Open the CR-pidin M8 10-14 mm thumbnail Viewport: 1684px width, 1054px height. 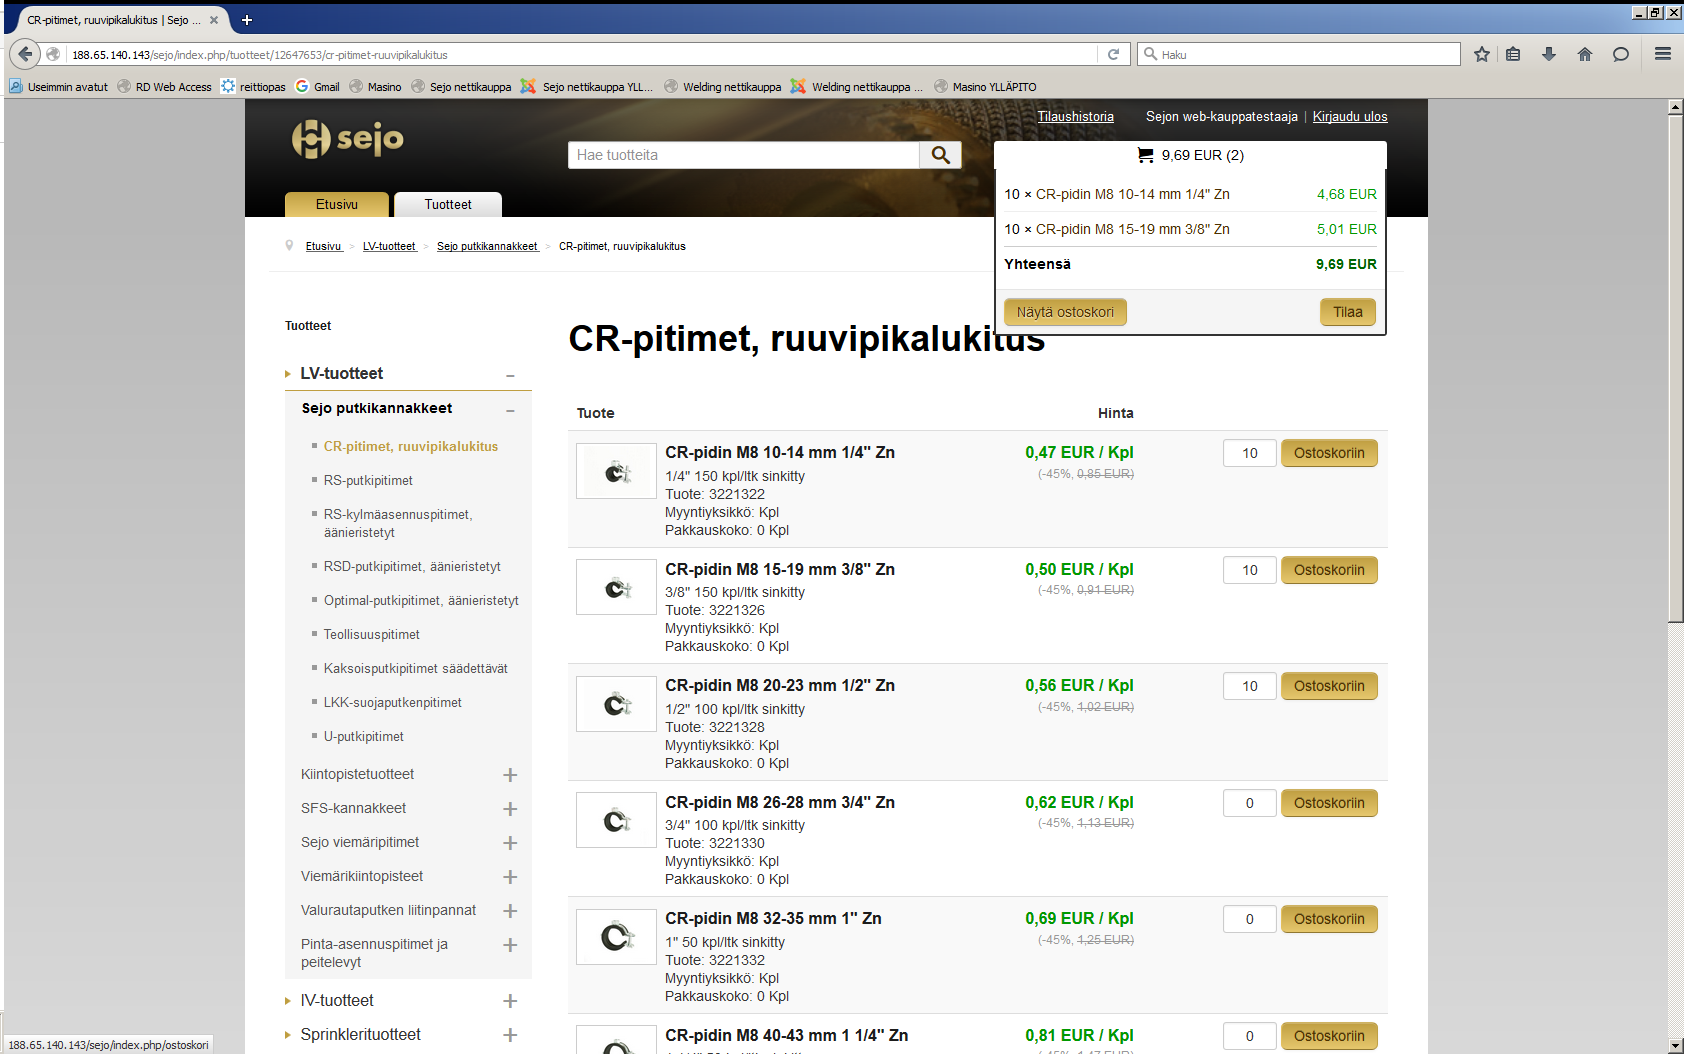click(x=616, y=471)
